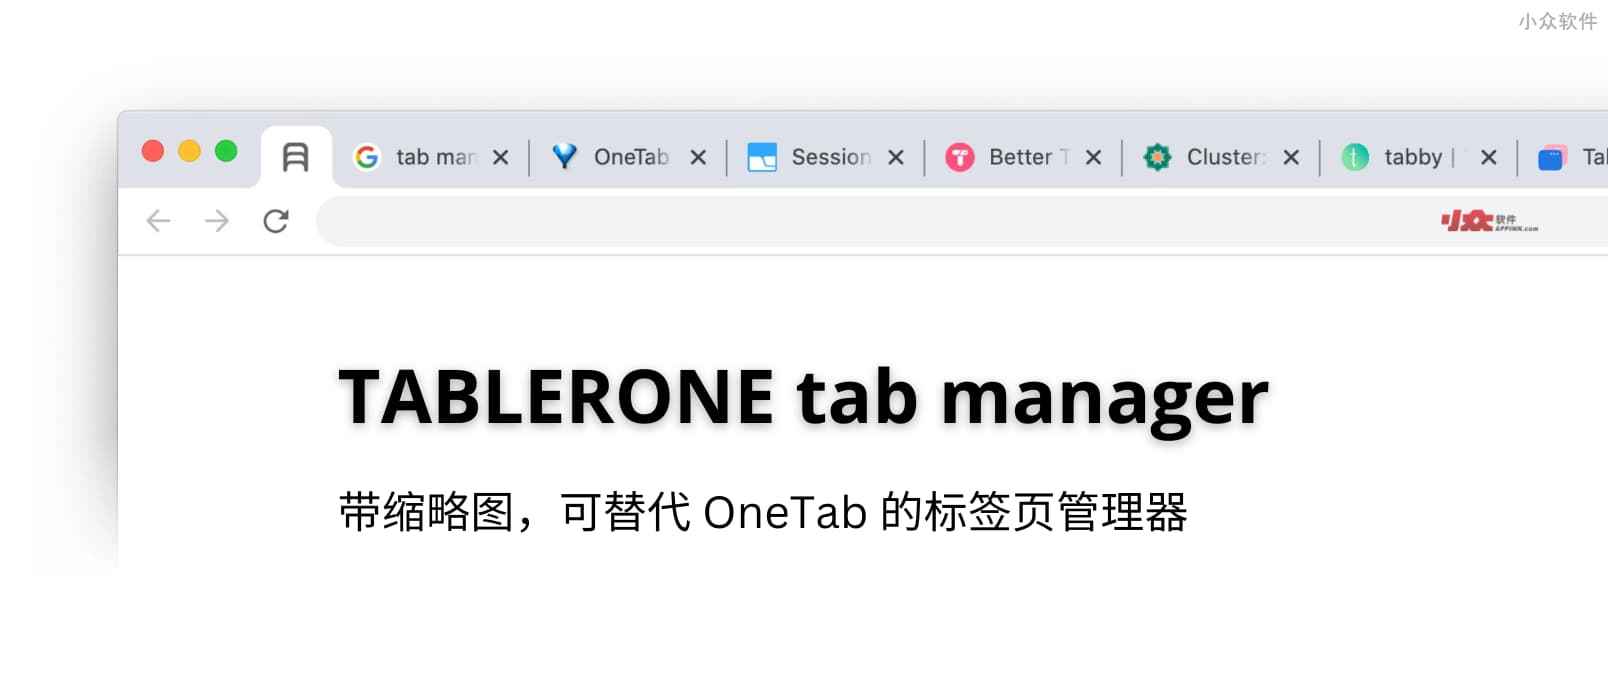Close the tab man tab

(501, 157)
